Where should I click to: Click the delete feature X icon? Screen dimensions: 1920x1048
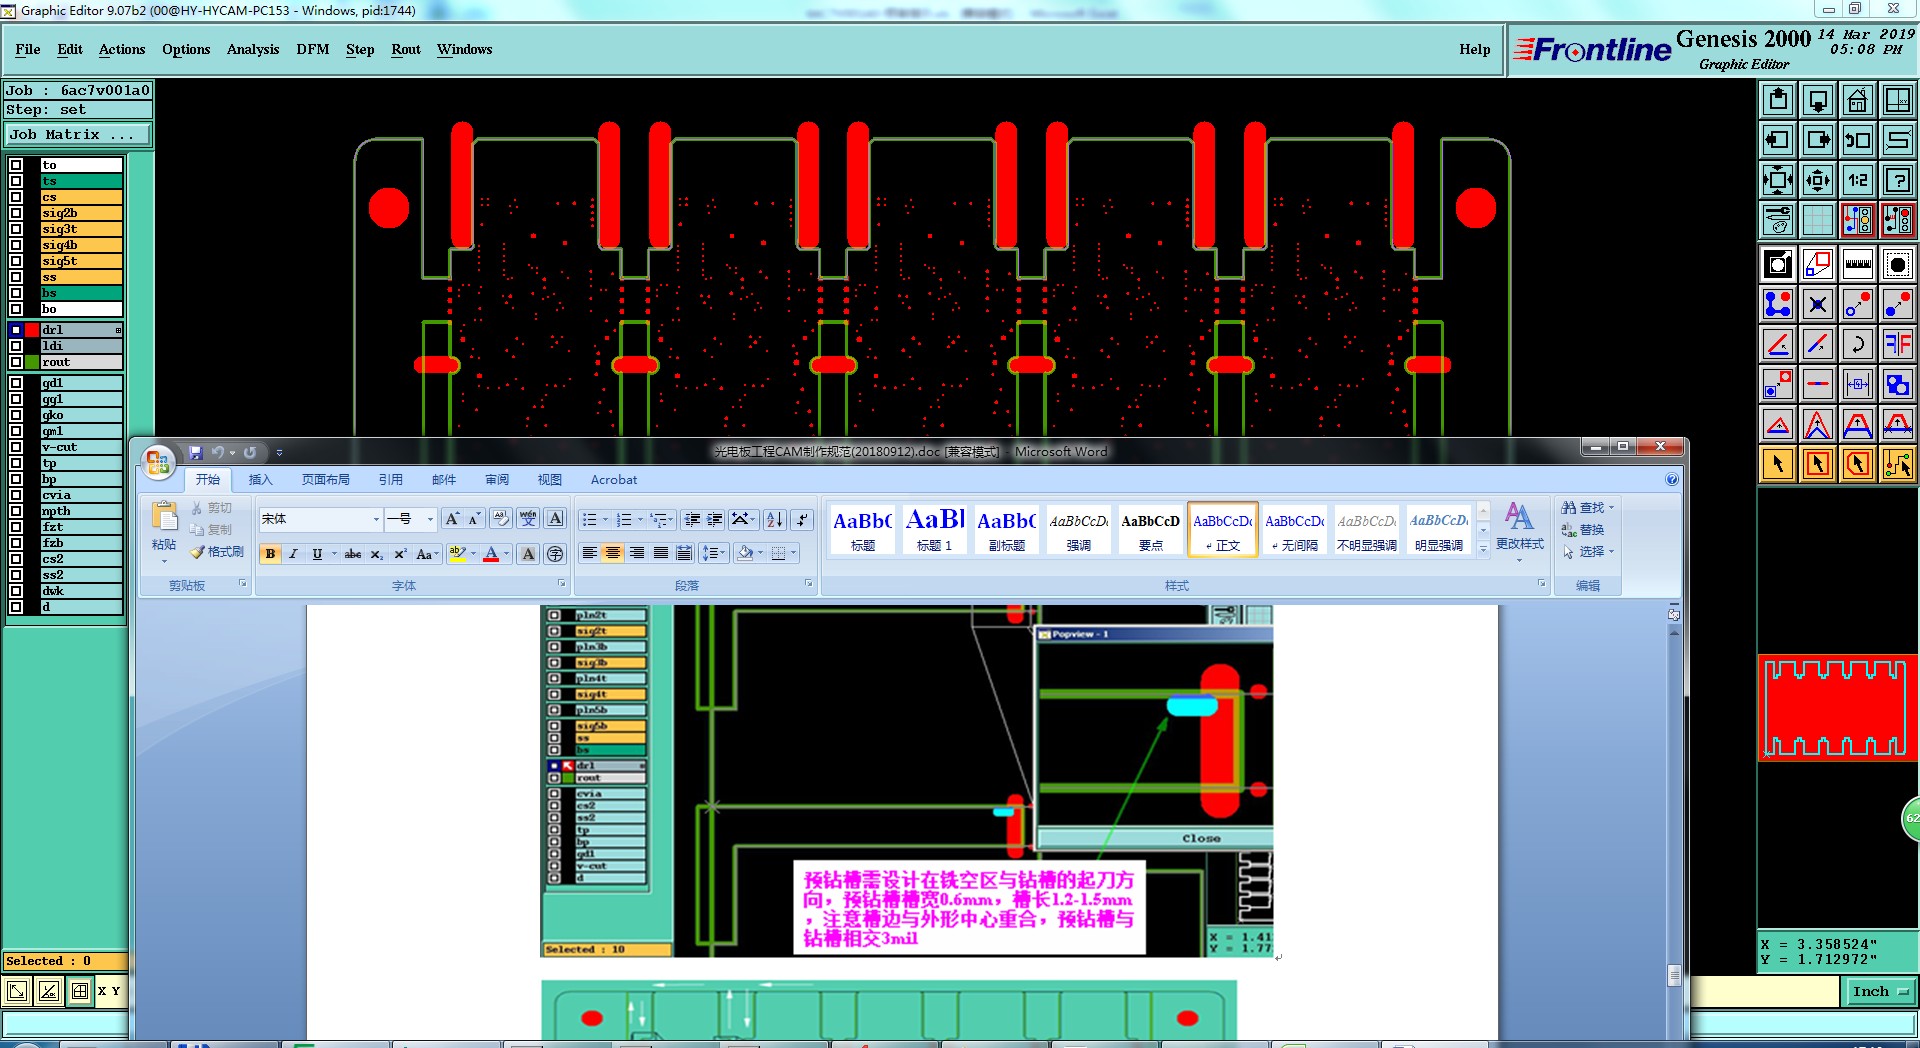[x=1817, y=304]
